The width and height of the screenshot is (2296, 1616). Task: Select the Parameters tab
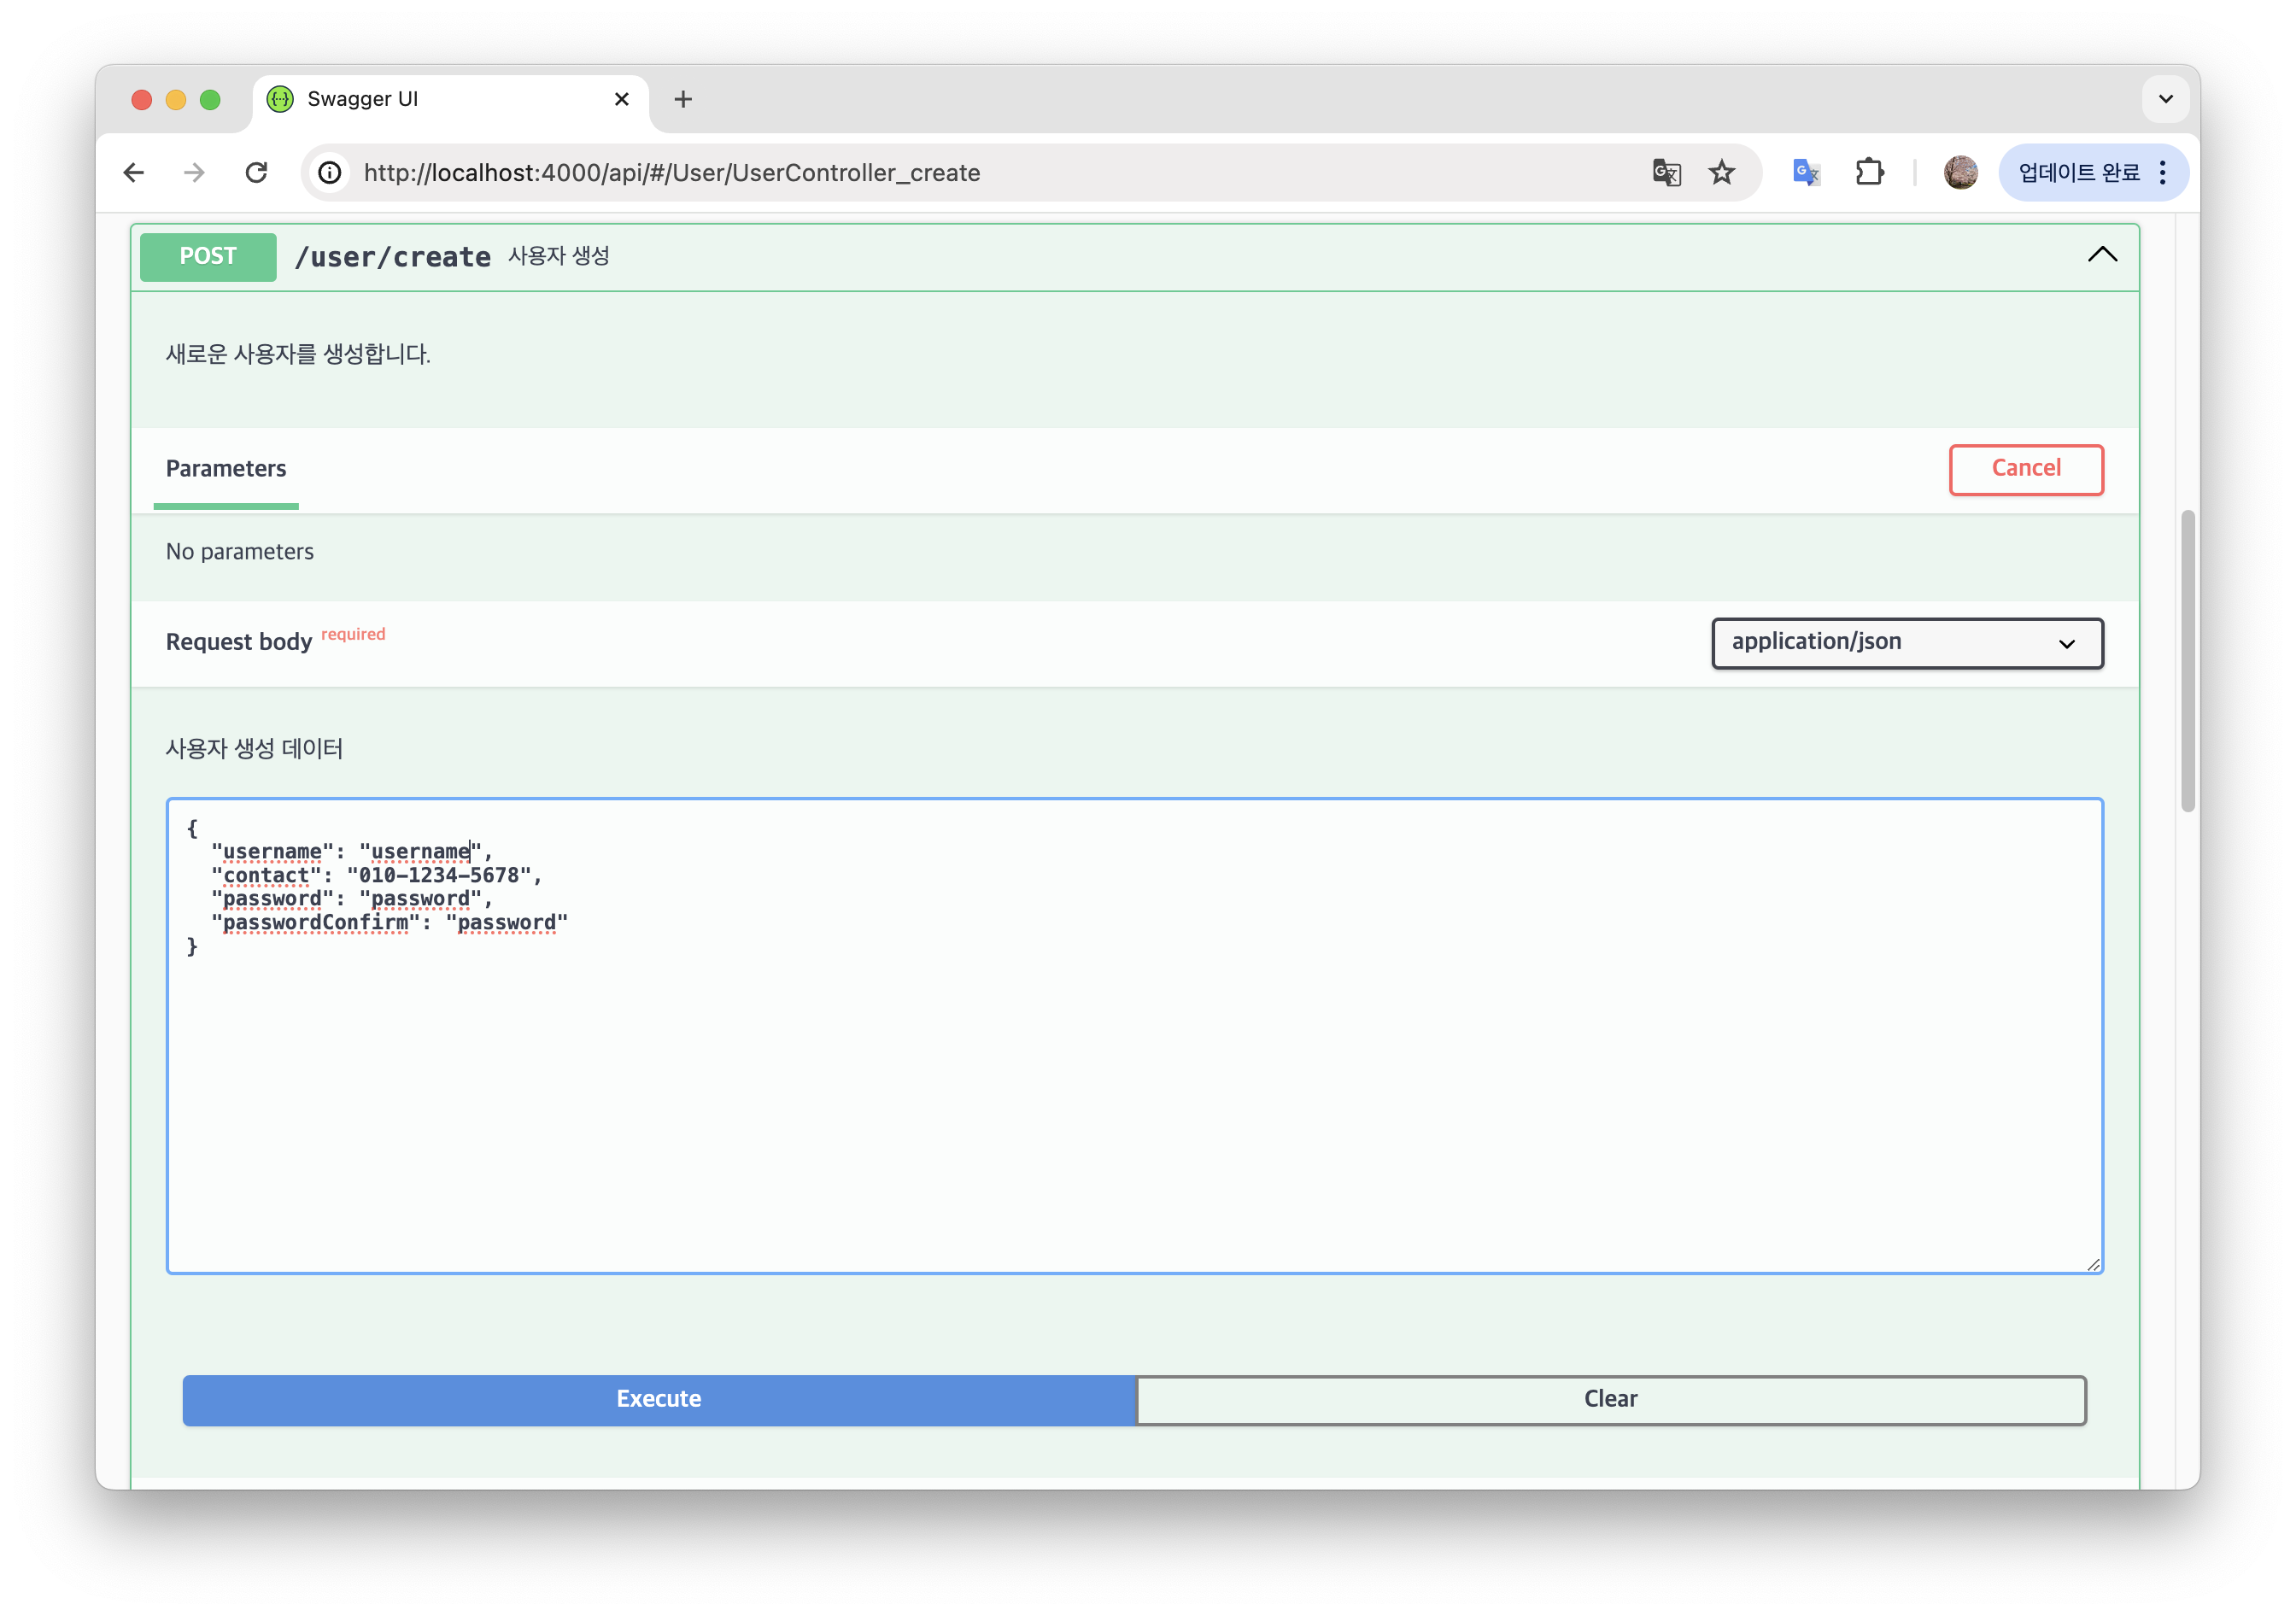[x=226, y=469]
